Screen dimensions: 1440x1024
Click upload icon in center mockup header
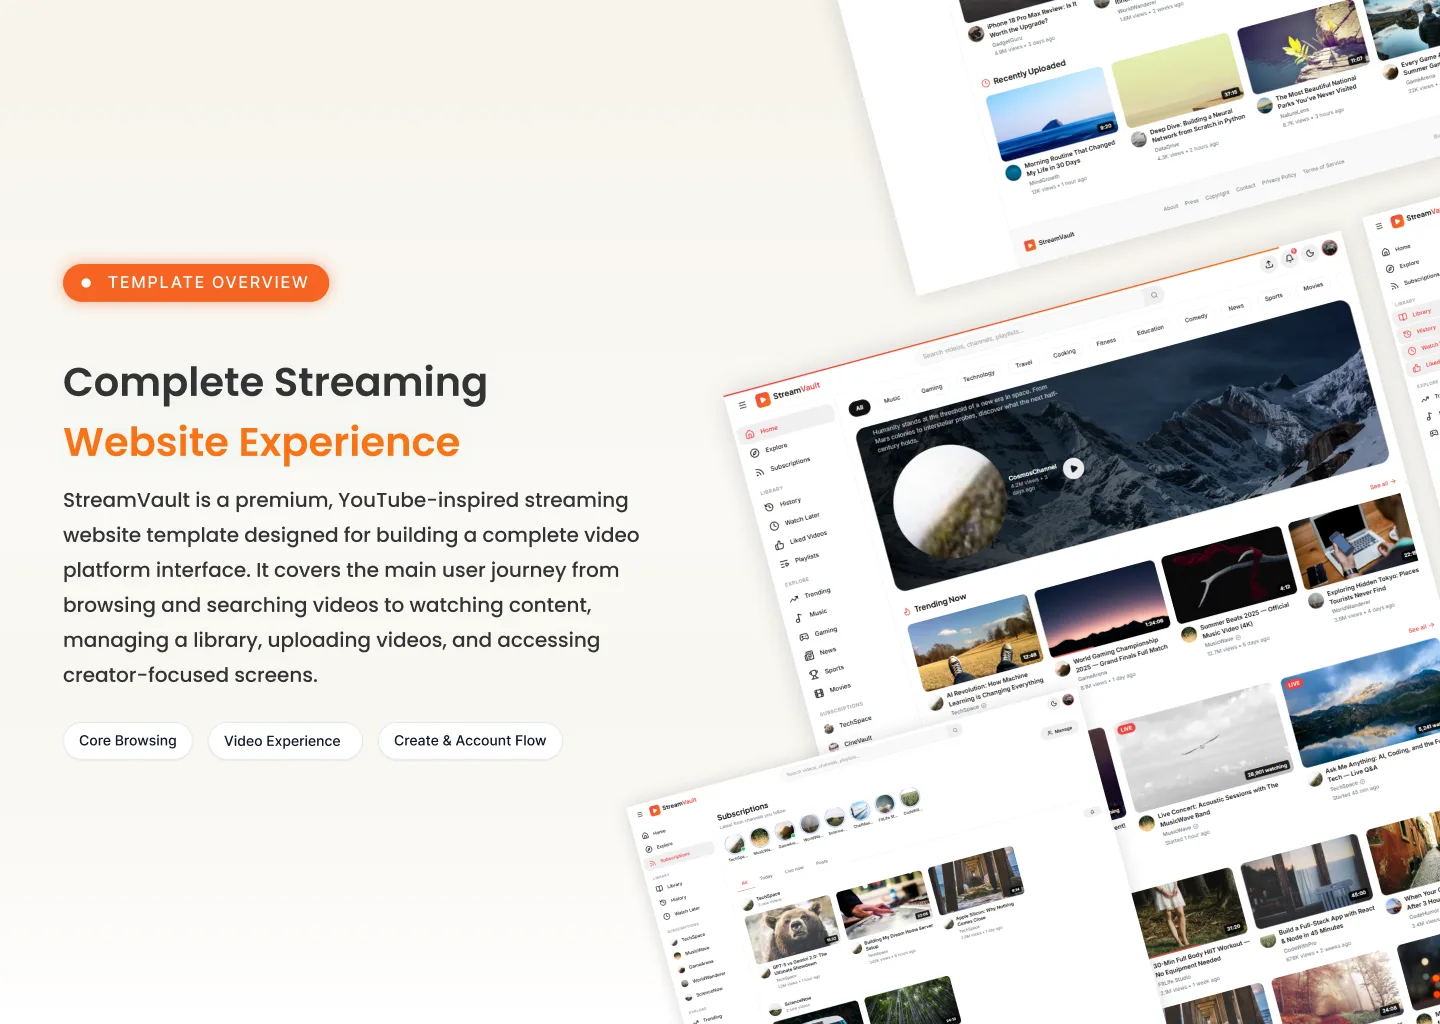pos(1269,264)
